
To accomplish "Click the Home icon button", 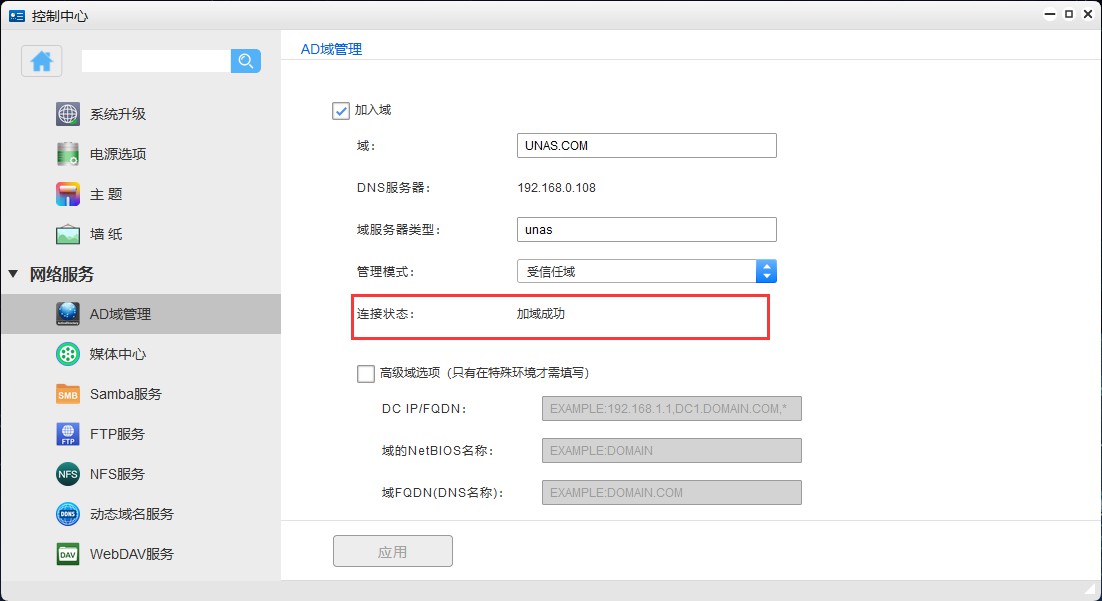I will [41, 61].
